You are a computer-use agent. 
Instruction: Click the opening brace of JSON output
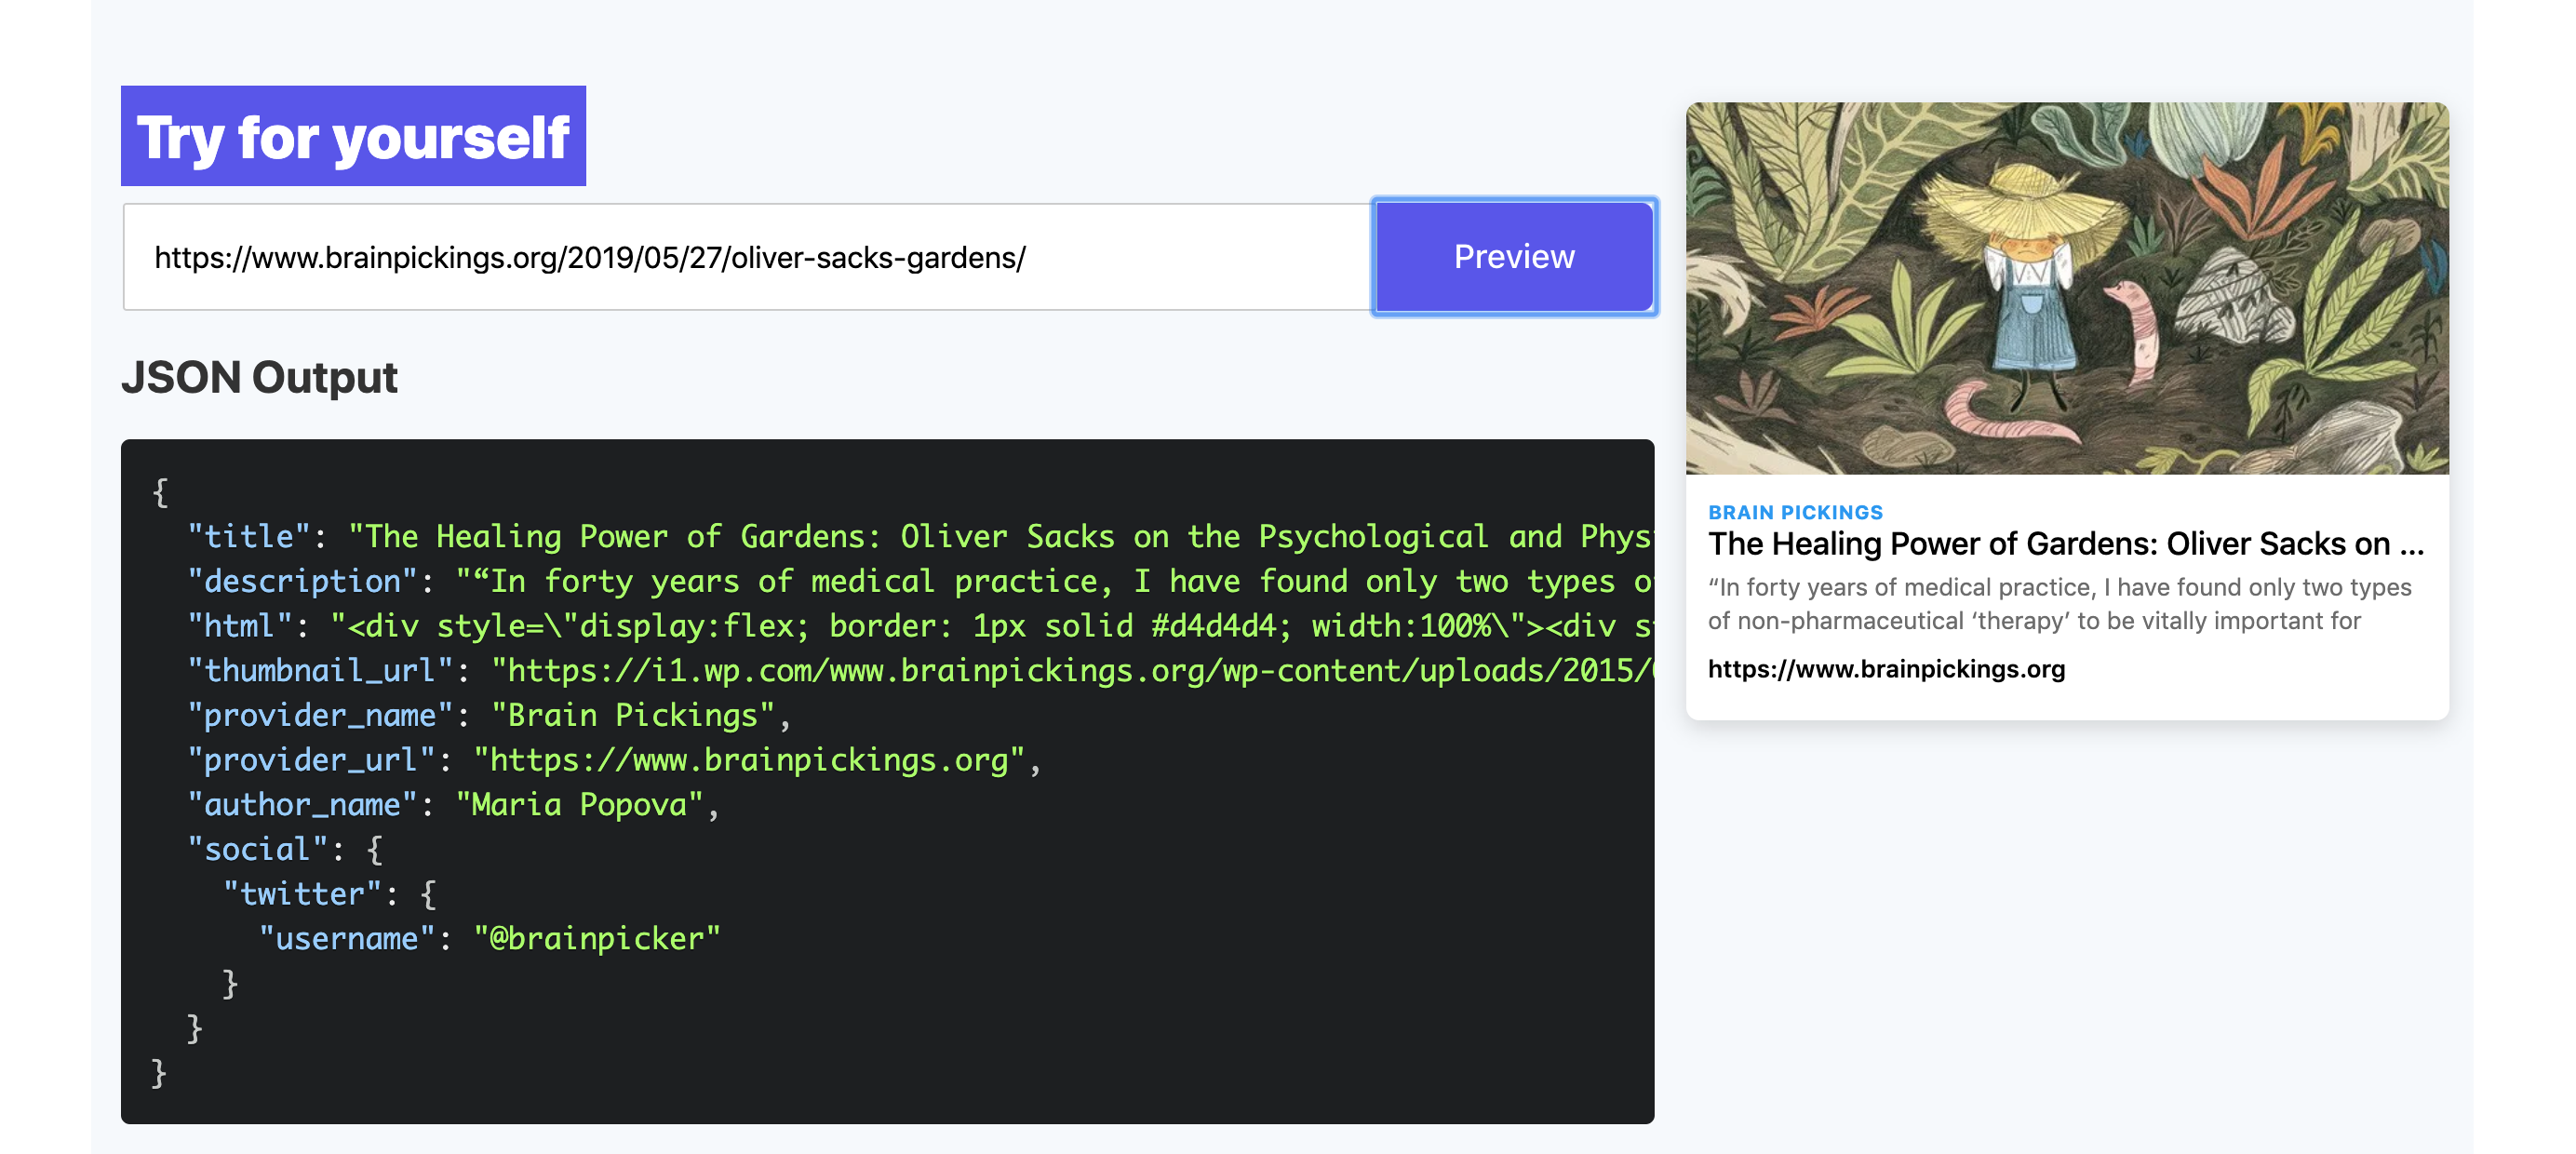160,492
